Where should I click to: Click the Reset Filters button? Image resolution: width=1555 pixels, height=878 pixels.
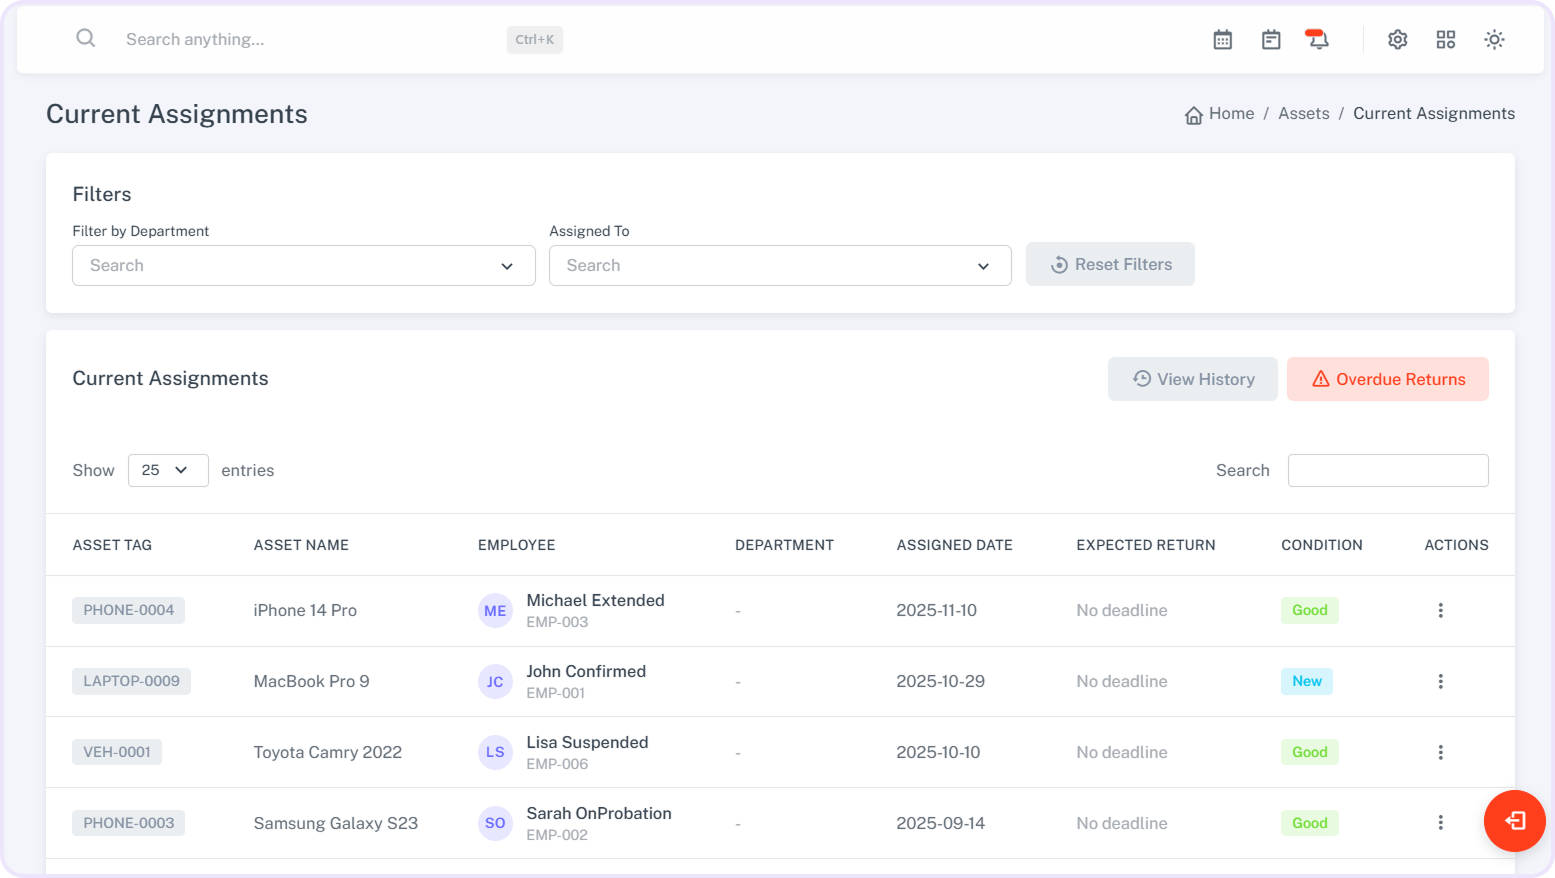1110,265
